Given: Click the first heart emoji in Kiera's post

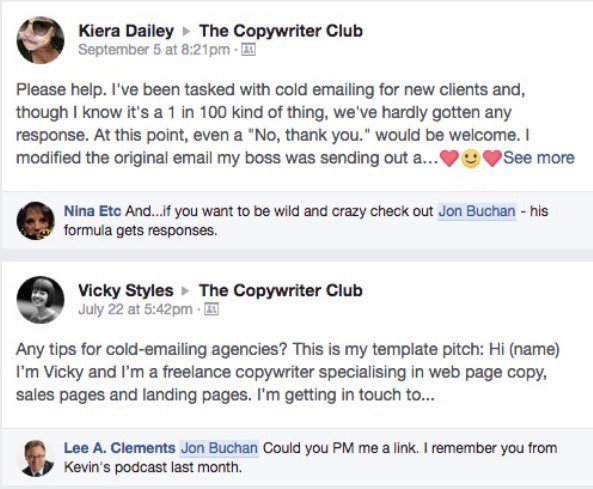Looking at the screenshot, I should tap(449, 158).
